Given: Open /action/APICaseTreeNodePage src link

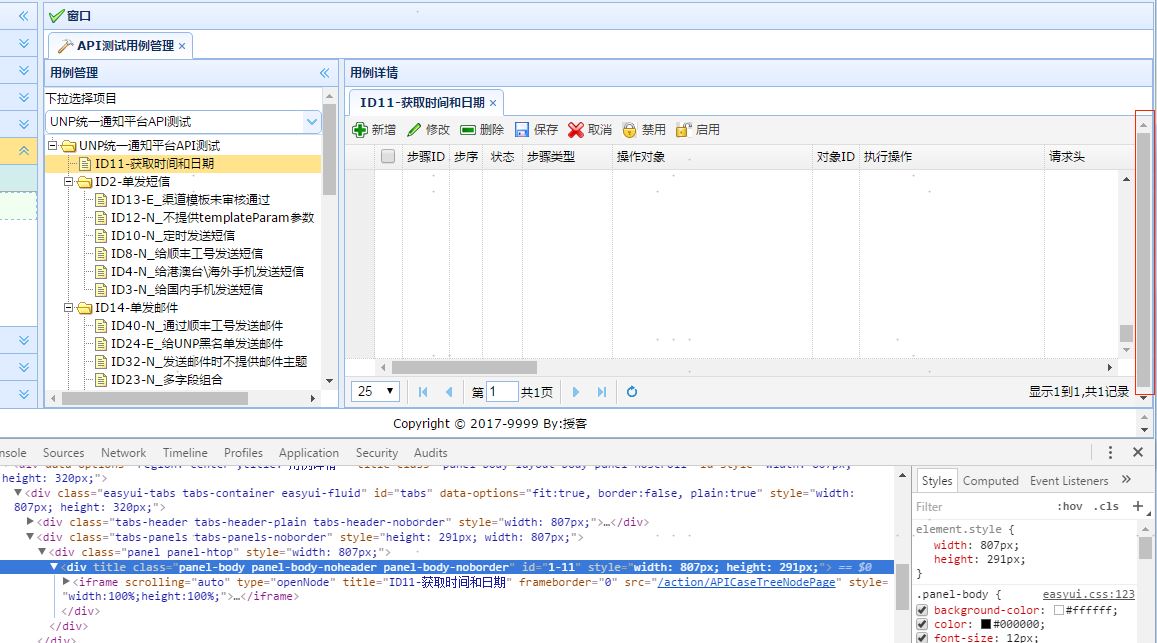Looking at the screenshot, I should [746, 582].
